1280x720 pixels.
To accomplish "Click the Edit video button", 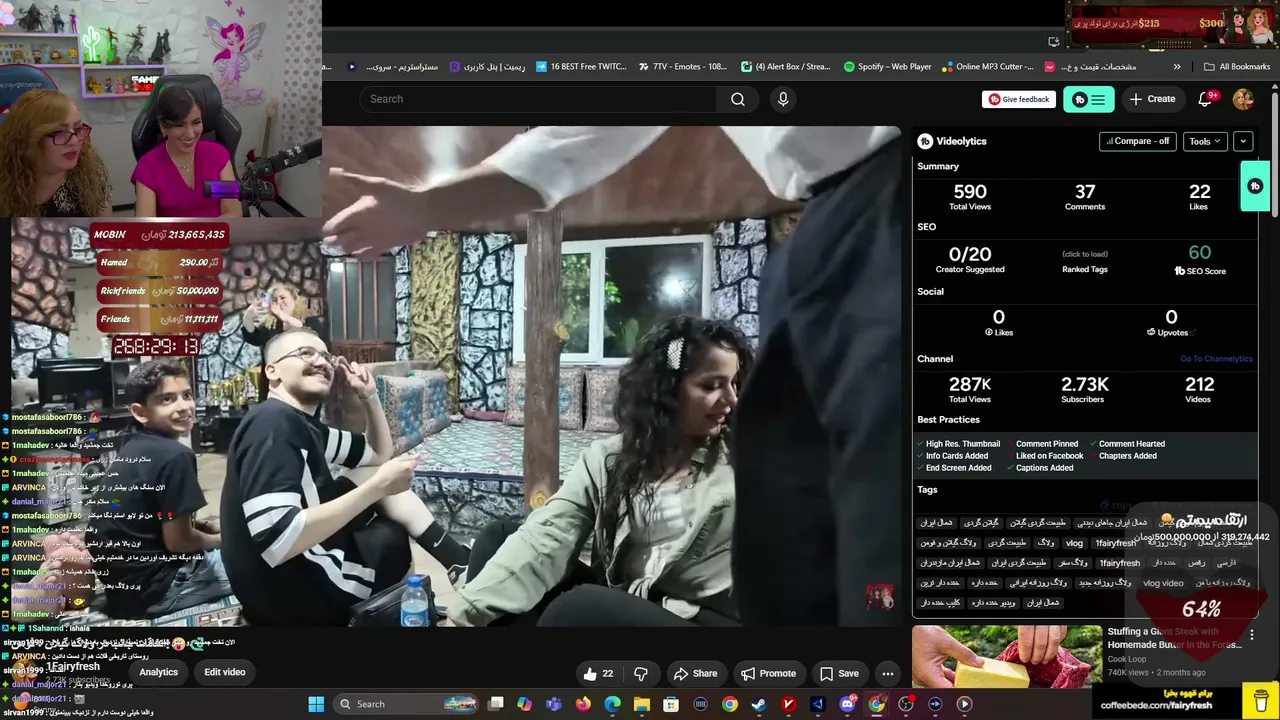I will pyautogui.click(x=225, y=672).
